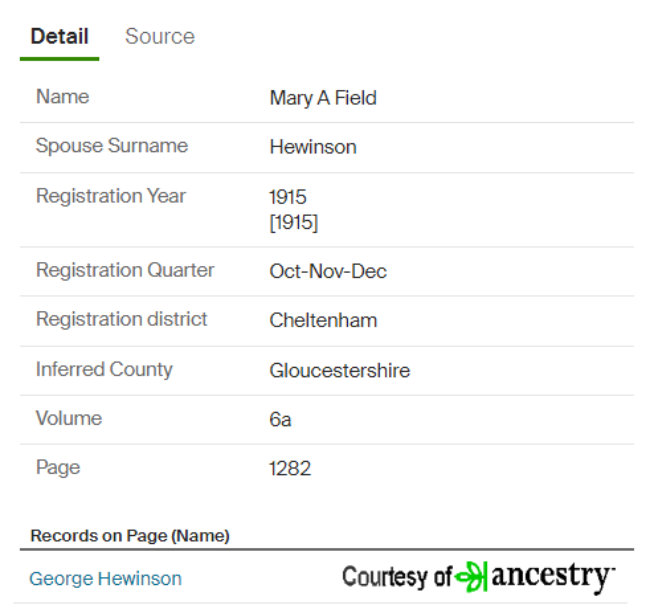Click the Spouse Surname label

(x=112, y=146)
